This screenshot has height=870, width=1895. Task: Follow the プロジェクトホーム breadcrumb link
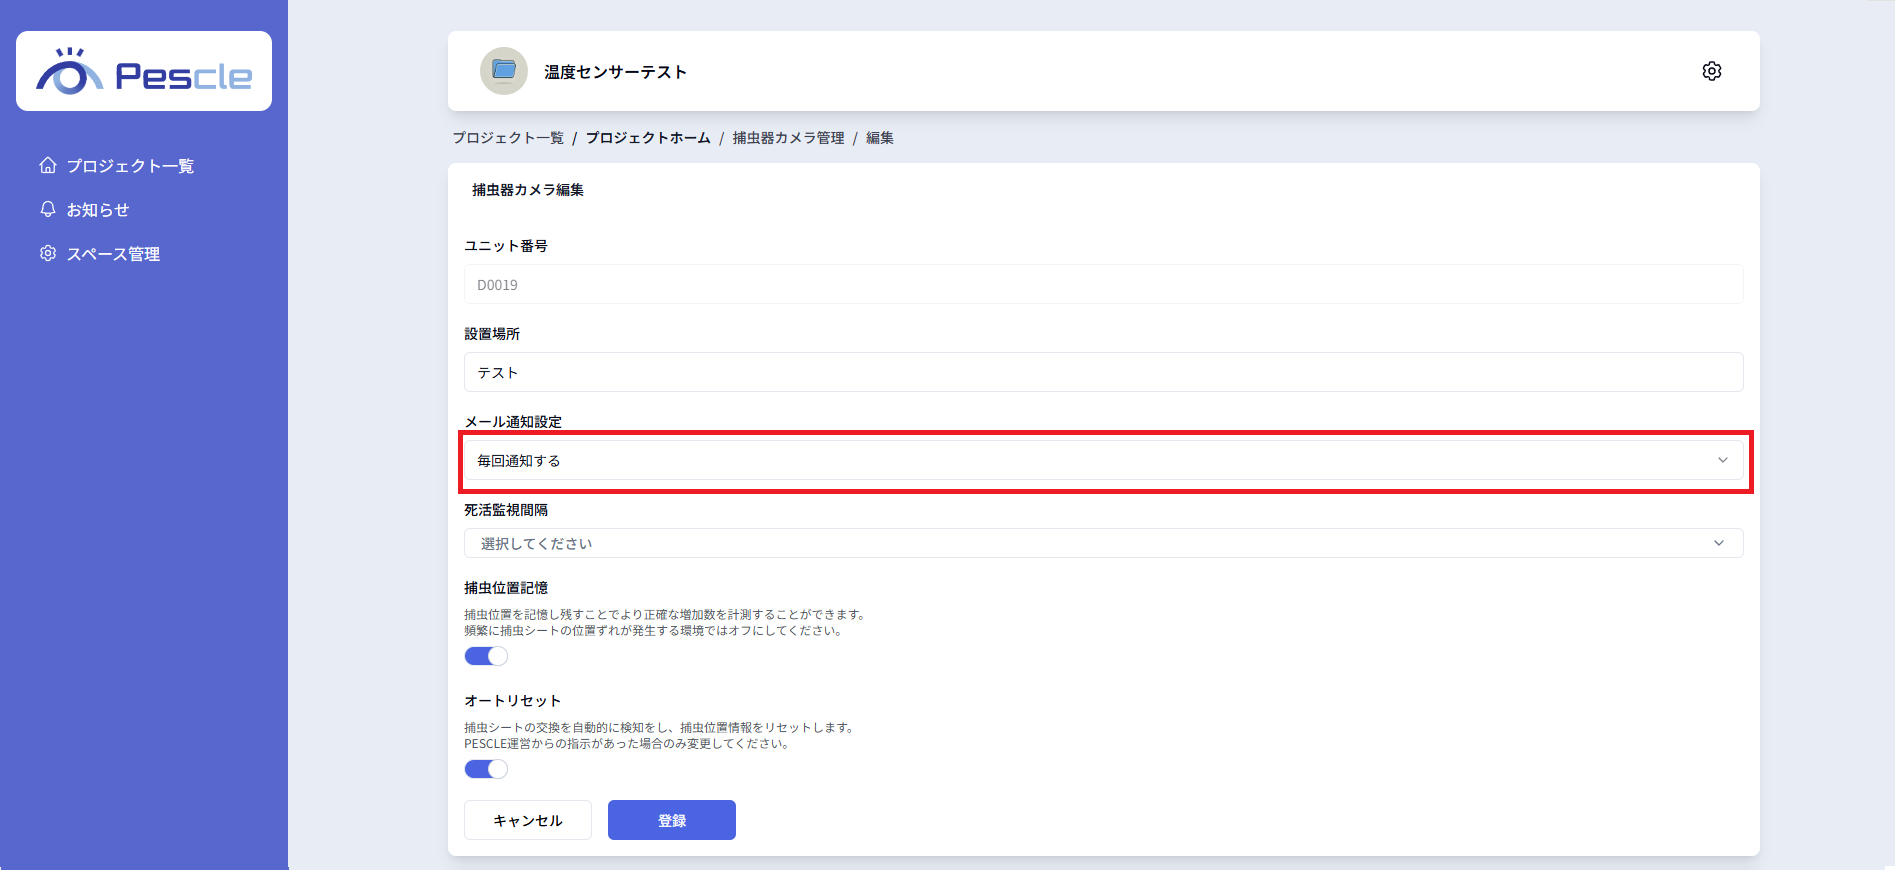(648, 138)
